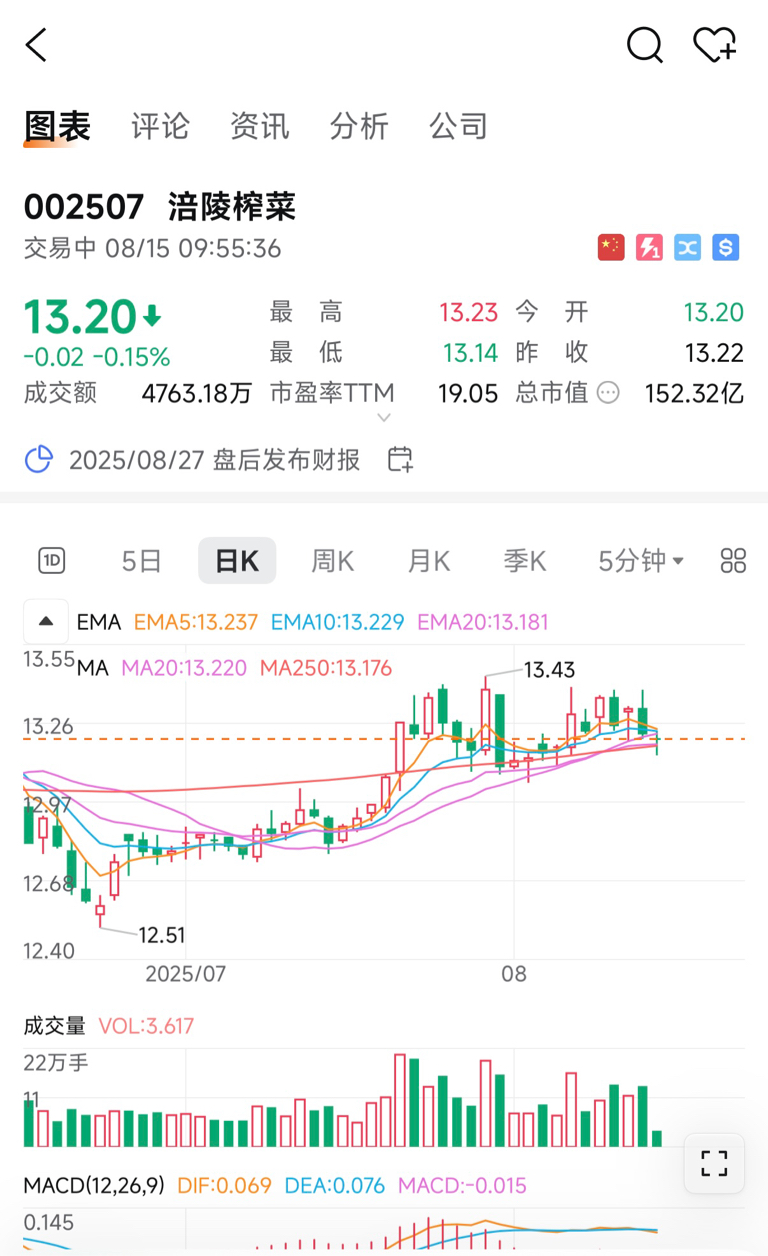Tap the EMA10:13.229 value
The width and height of the screenshot is (768, 1256).
point(337,622)
